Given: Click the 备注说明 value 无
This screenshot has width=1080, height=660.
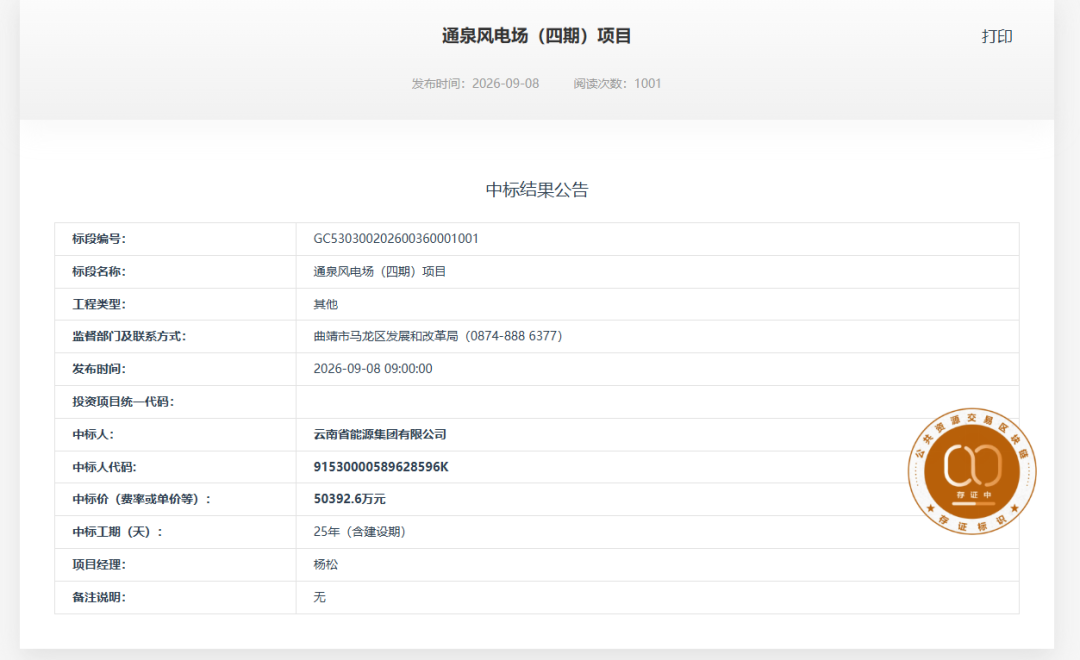Looking at the screenshot, I should coord(320,597).
